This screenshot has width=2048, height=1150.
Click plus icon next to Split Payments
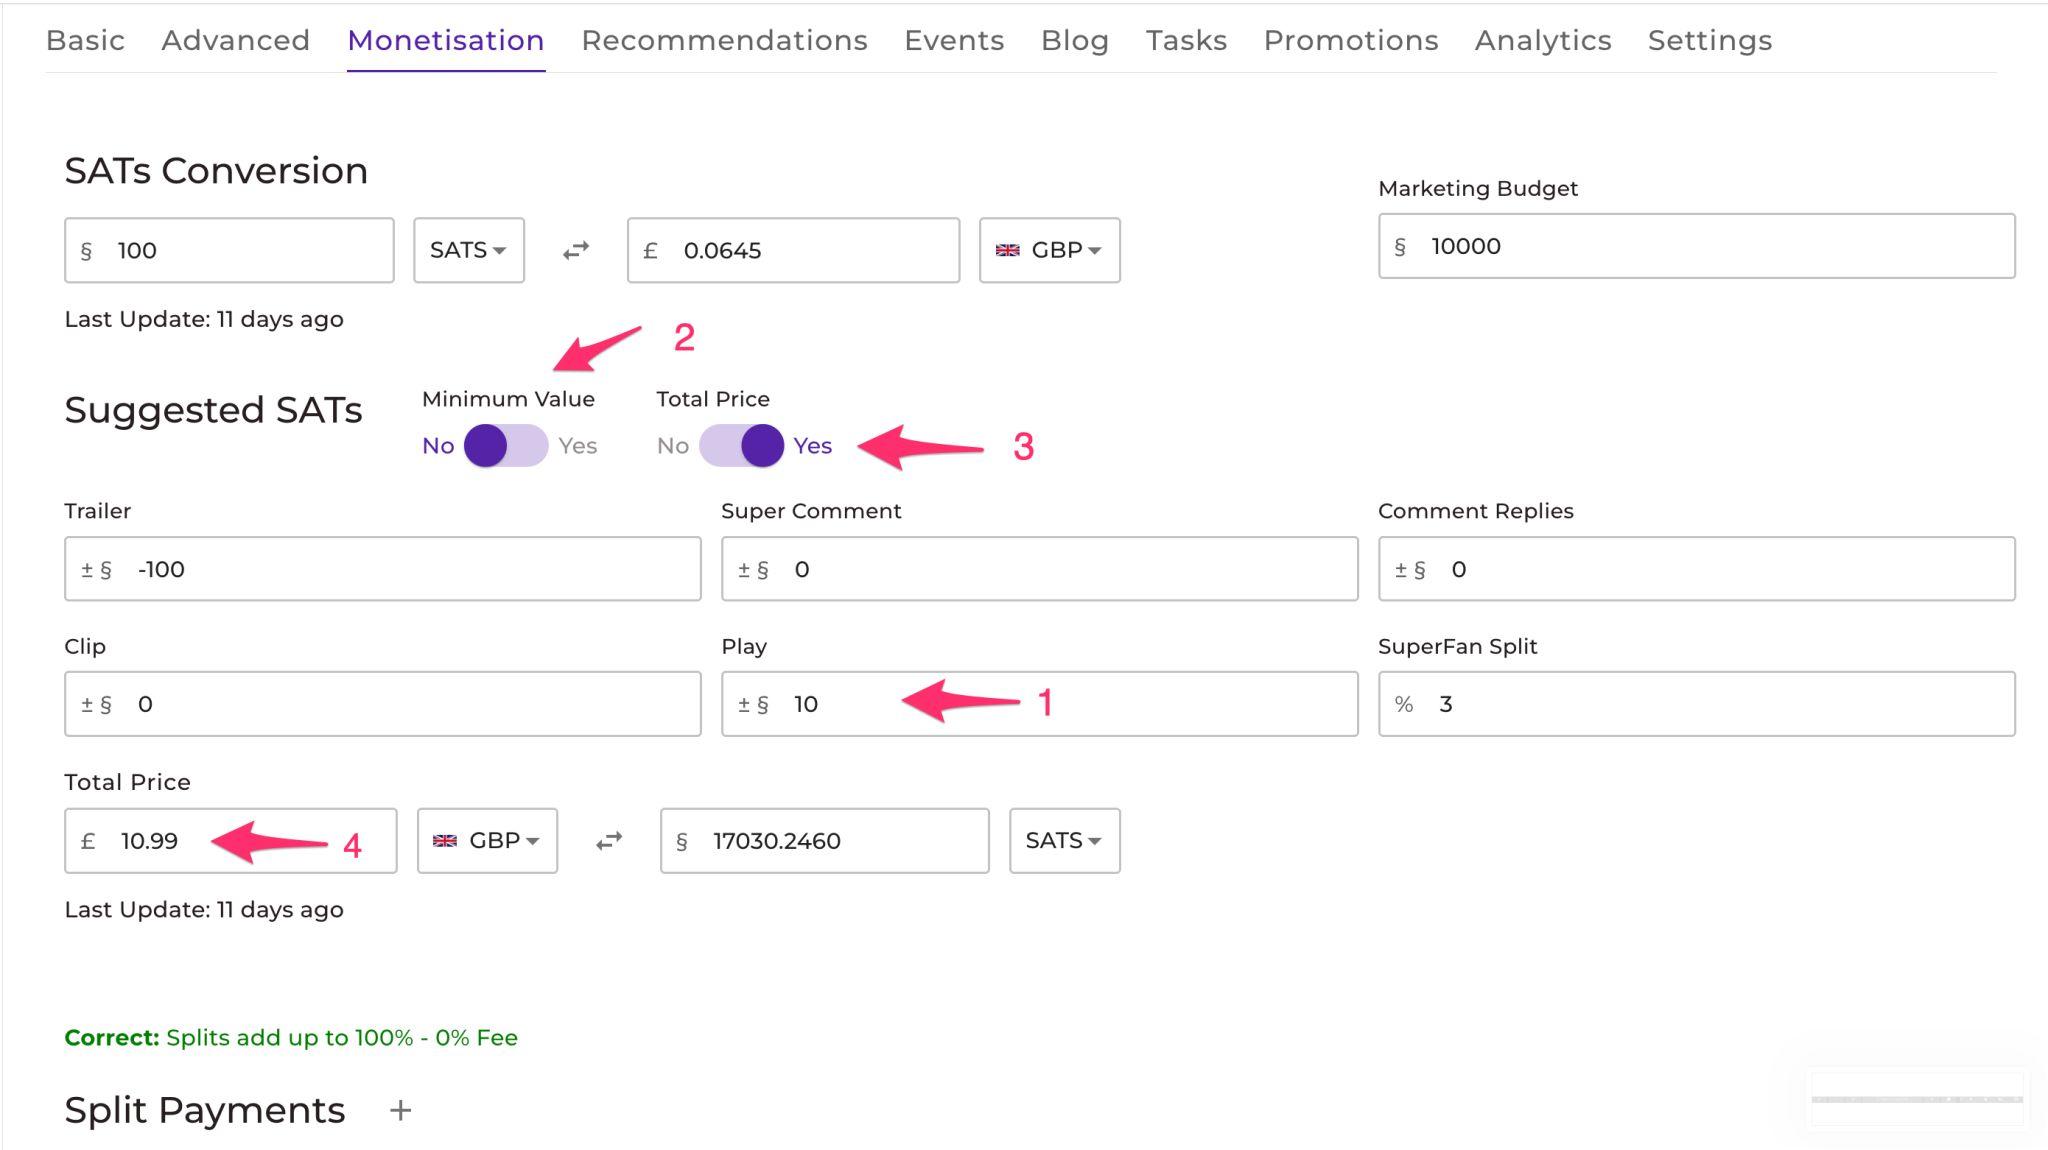[x=400, y=1110]
